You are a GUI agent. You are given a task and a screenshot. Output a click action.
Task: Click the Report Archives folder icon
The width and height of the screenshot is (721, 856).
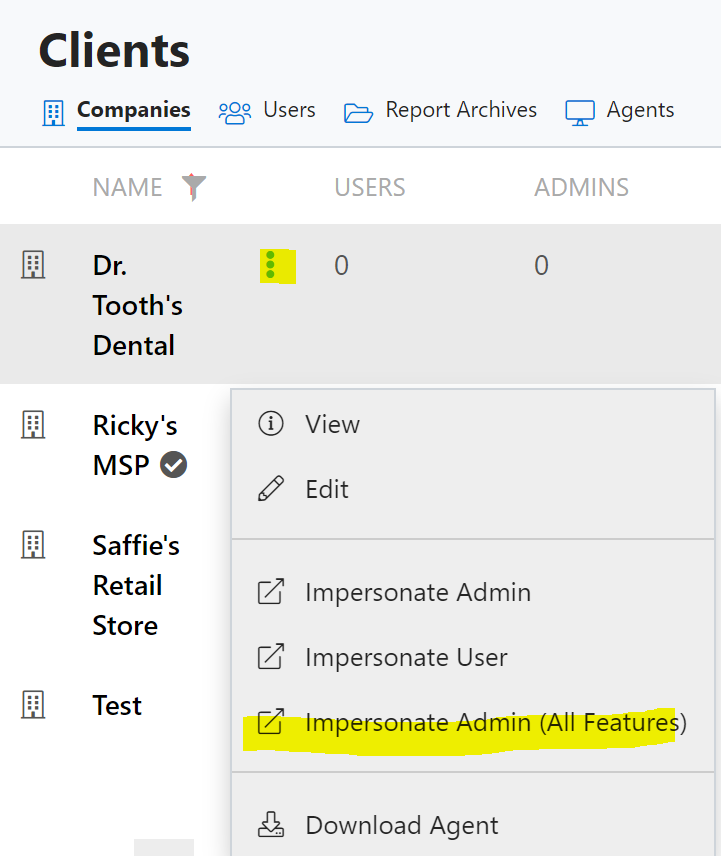[359, 113]
